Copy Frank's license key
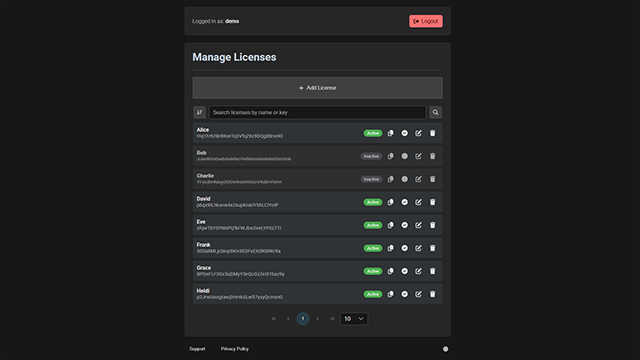Image resolution: width=640 pixels, height=360 pixels. tap(391, 248)
